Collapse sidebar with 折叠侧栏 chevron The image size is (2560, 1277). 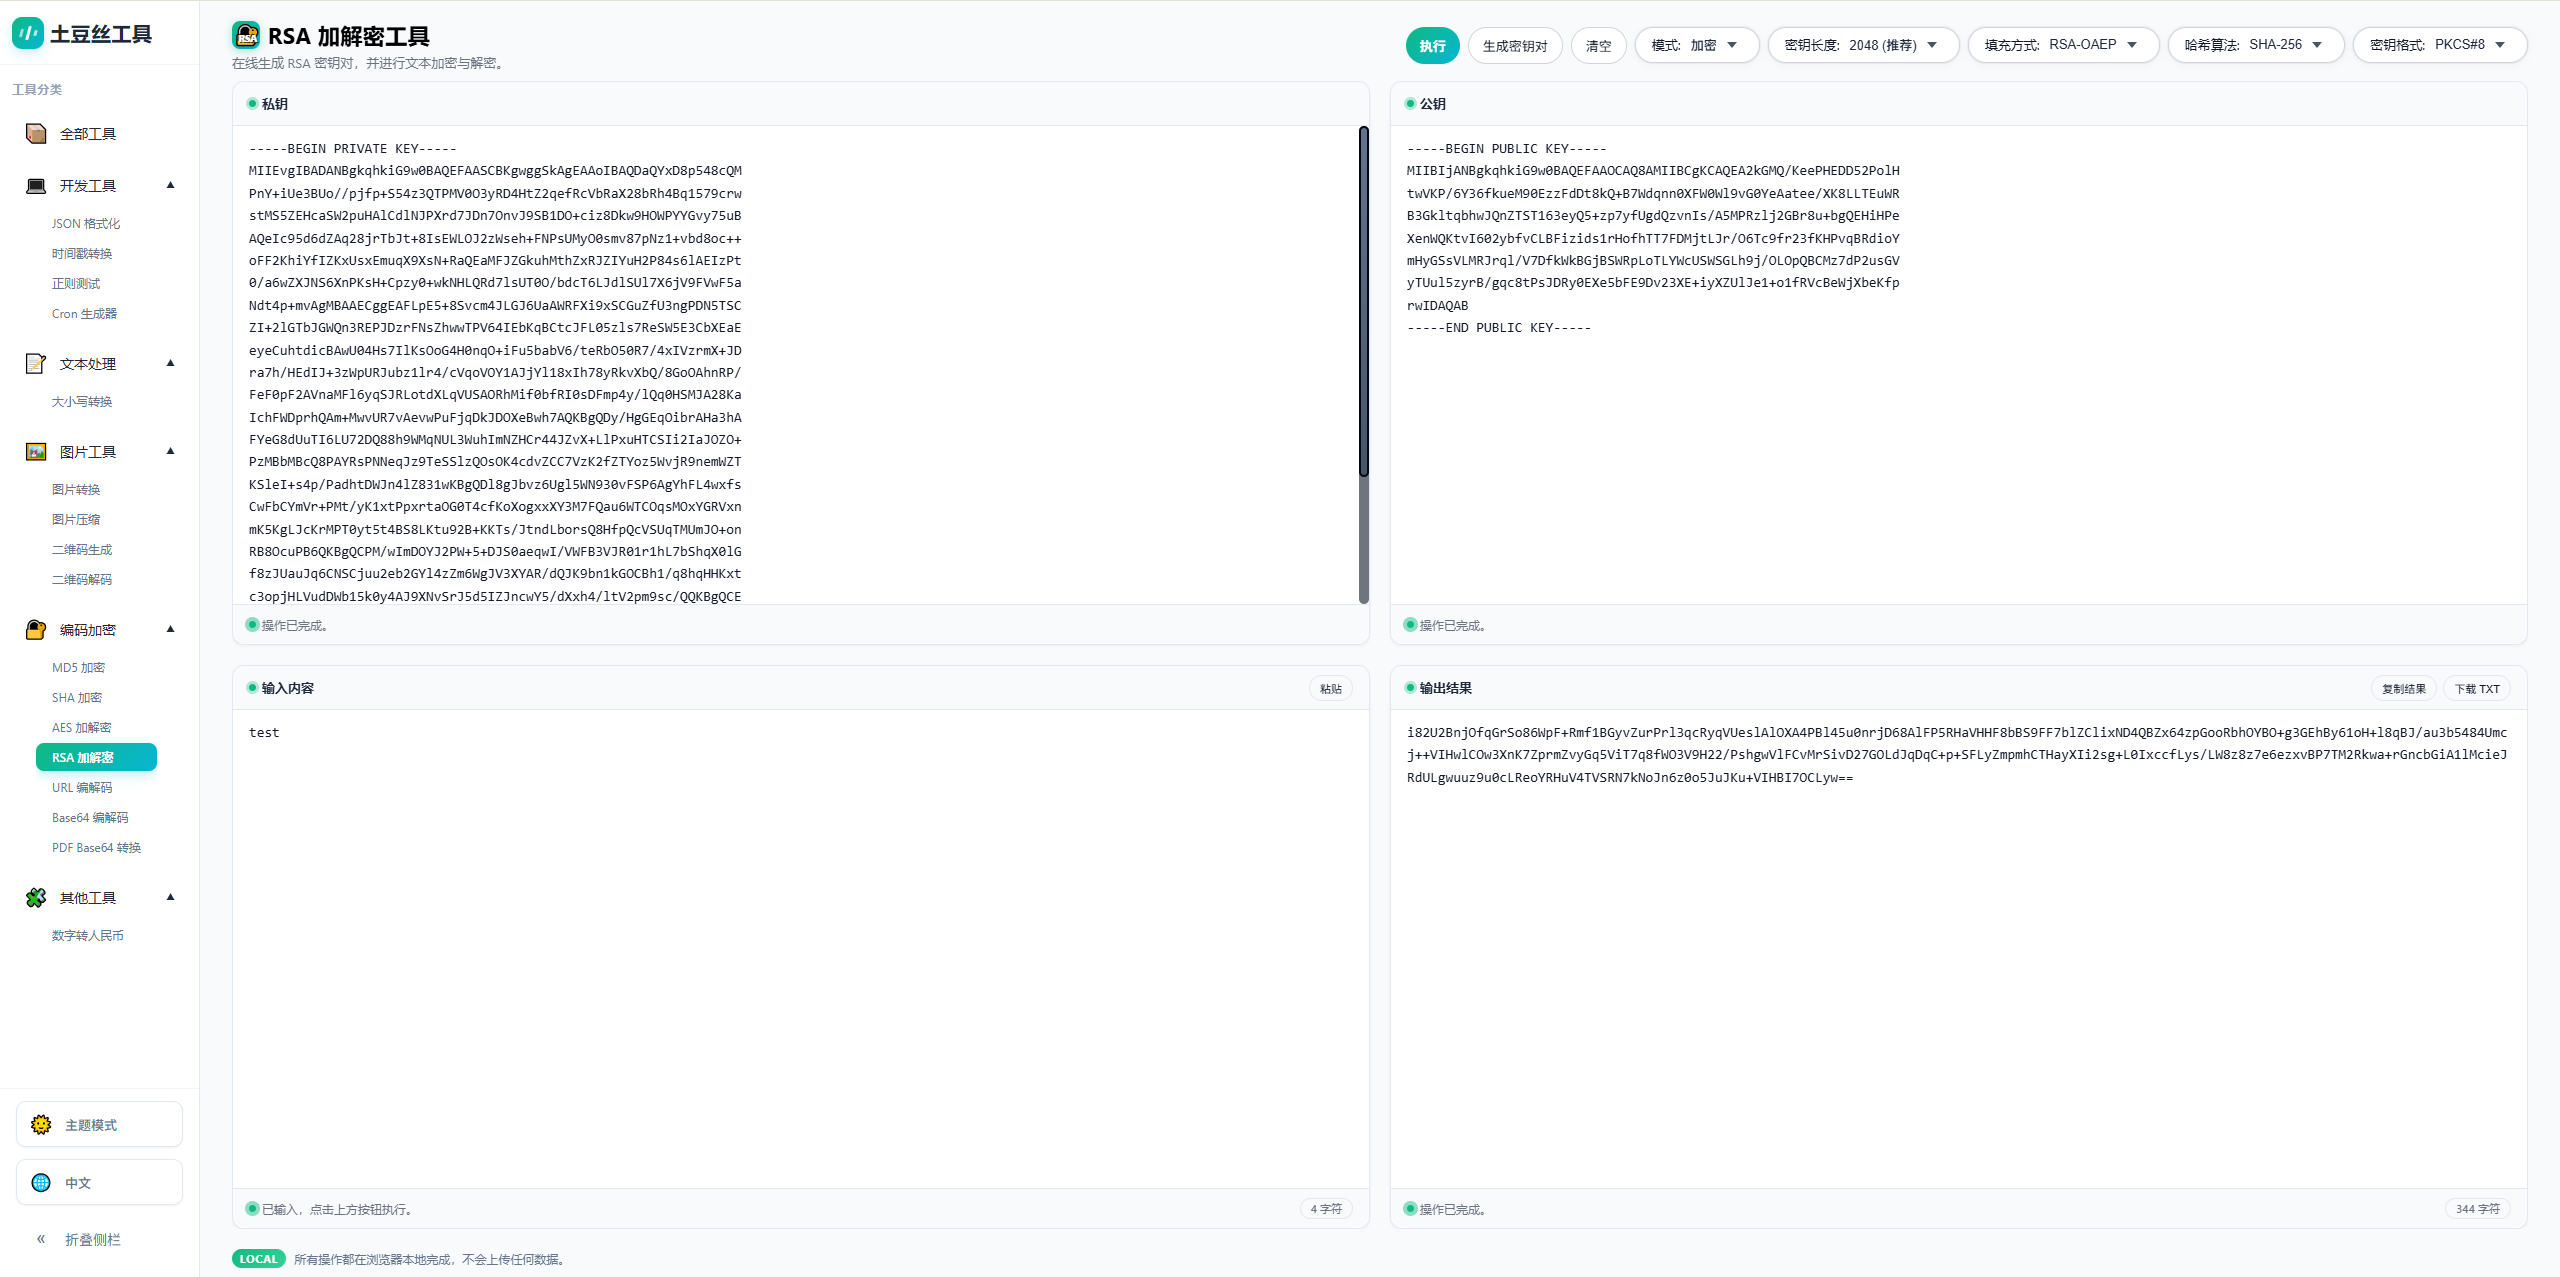[41, 1239]
